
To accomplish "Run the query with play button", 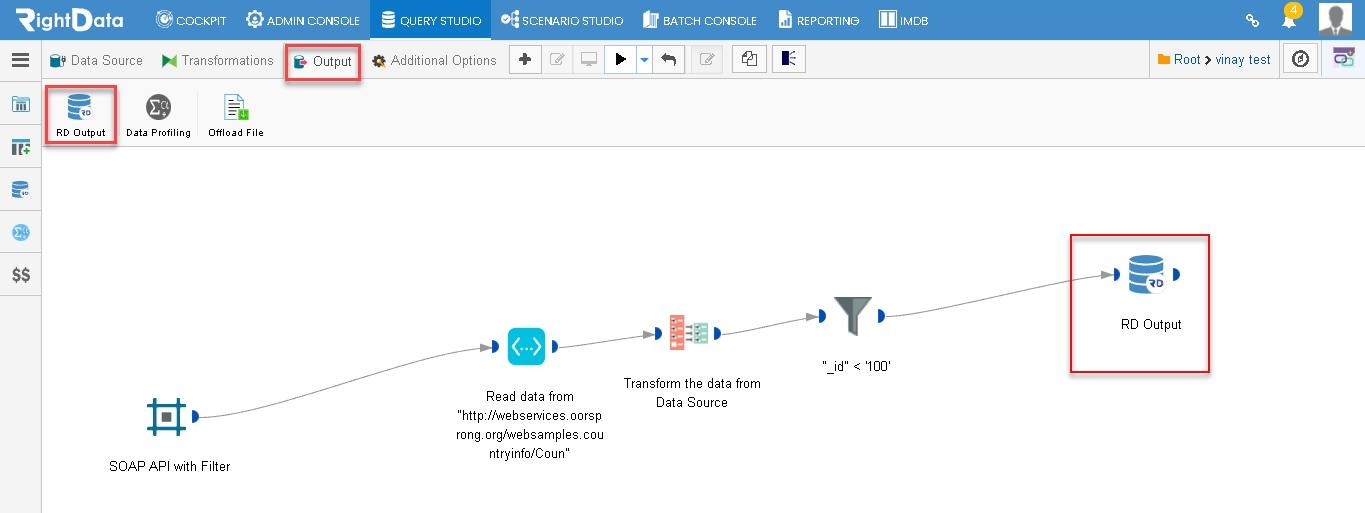I will point(621,60).
